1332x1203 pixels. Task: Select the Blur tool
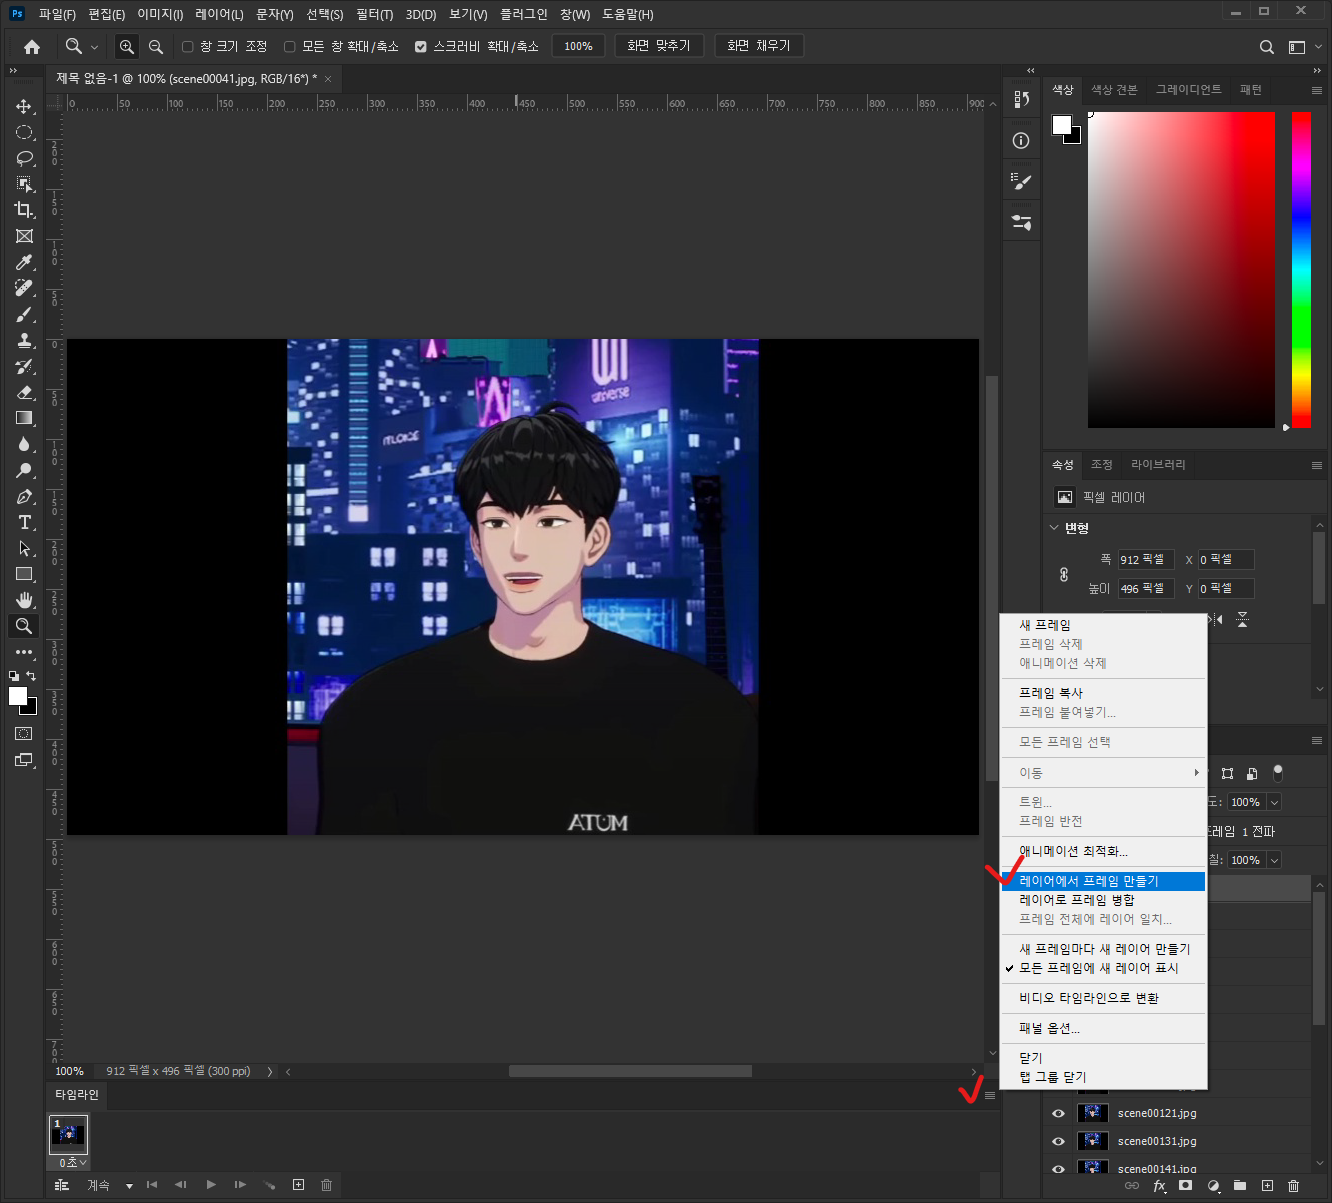(x=24, y=444)
